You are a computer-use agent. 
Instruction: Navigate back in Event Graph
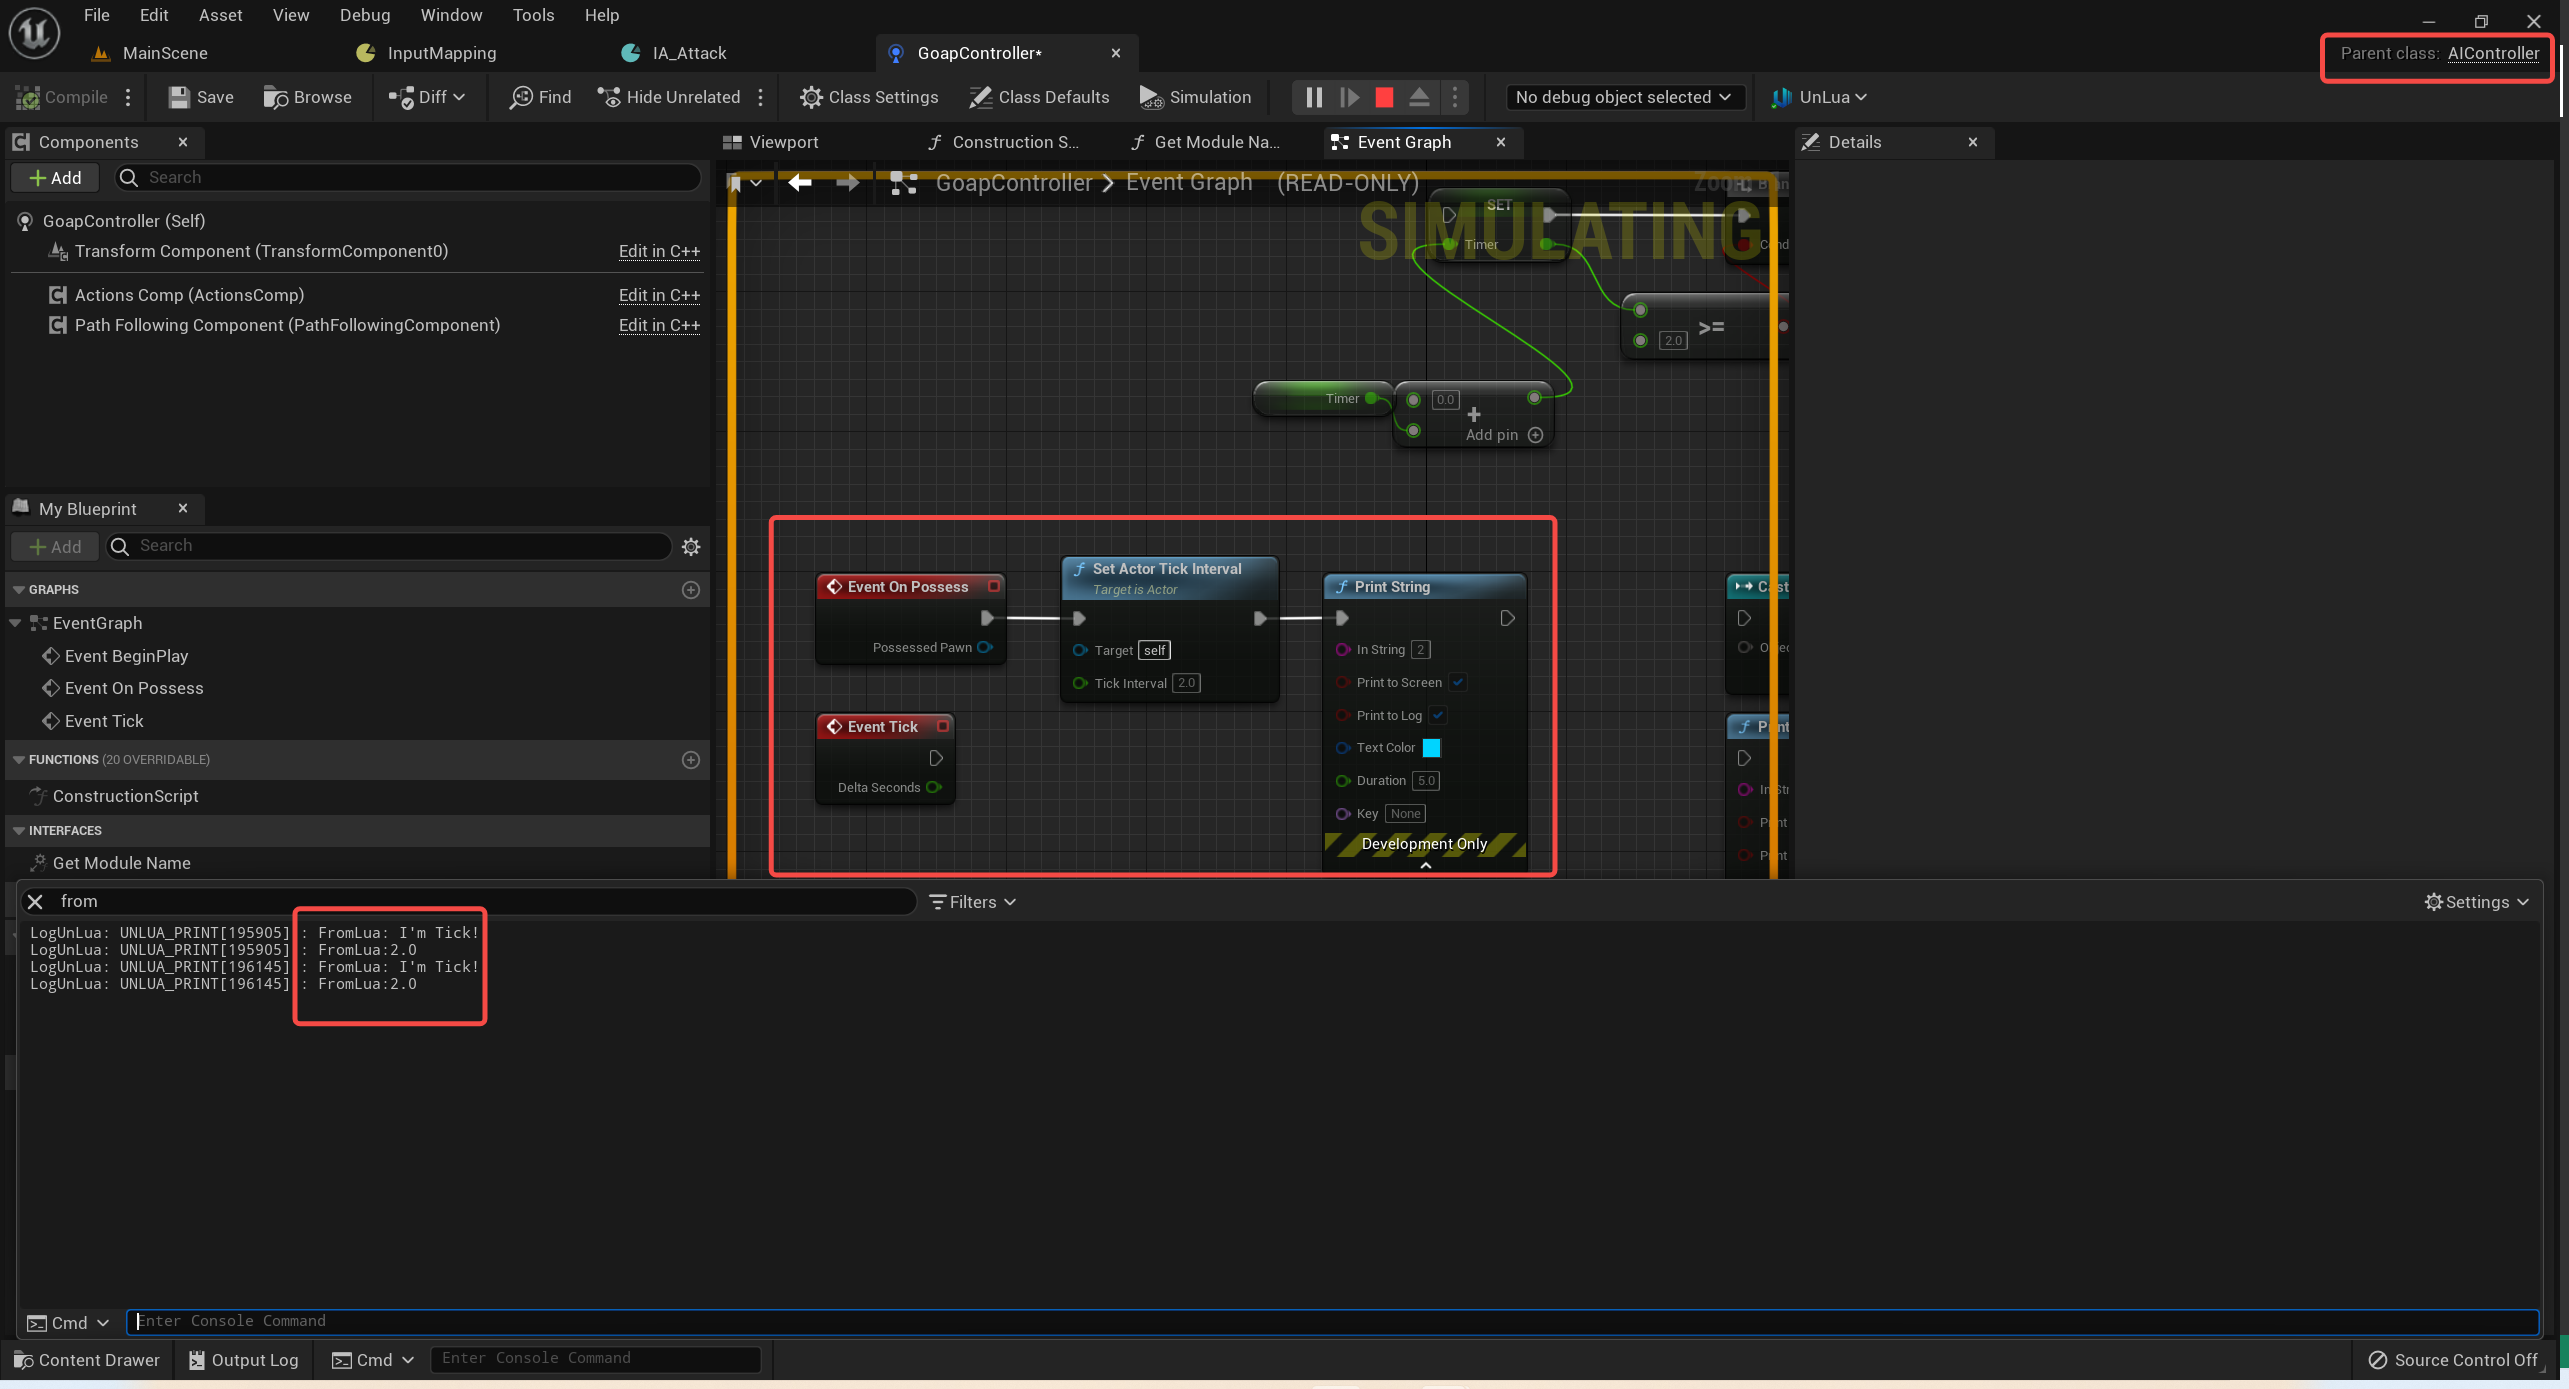point(799,182)
